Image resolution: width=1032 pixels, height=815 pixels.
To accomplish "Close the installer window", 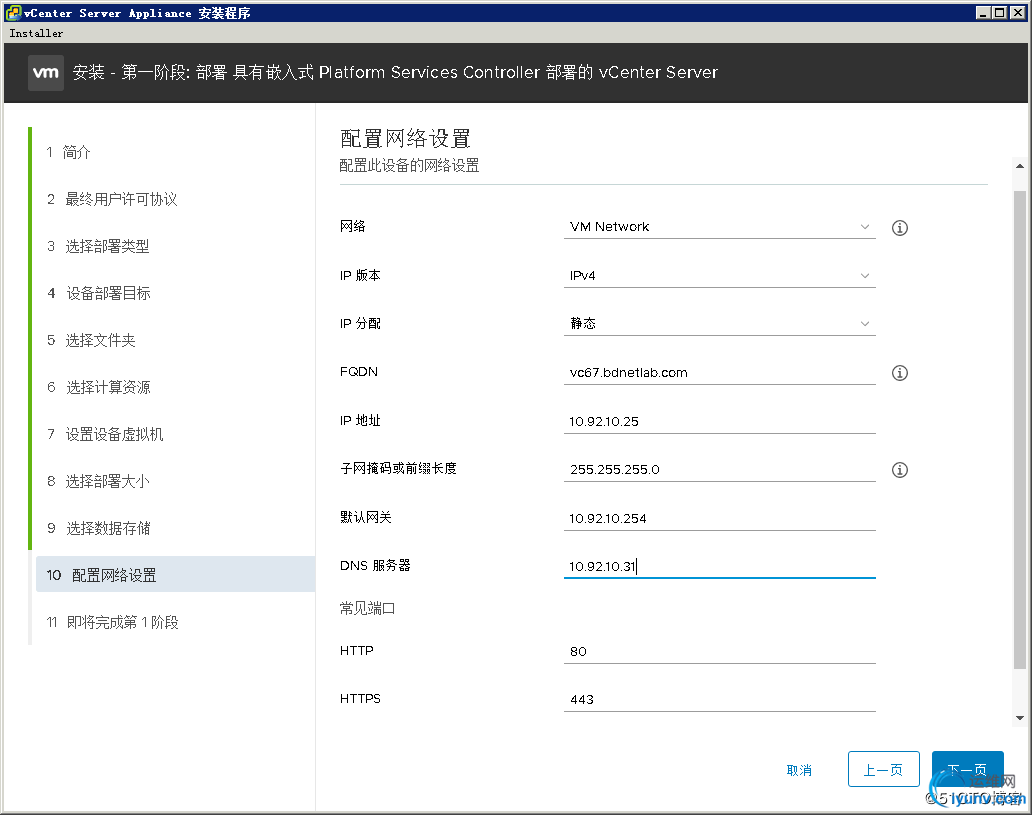I will coord(1017,13).
